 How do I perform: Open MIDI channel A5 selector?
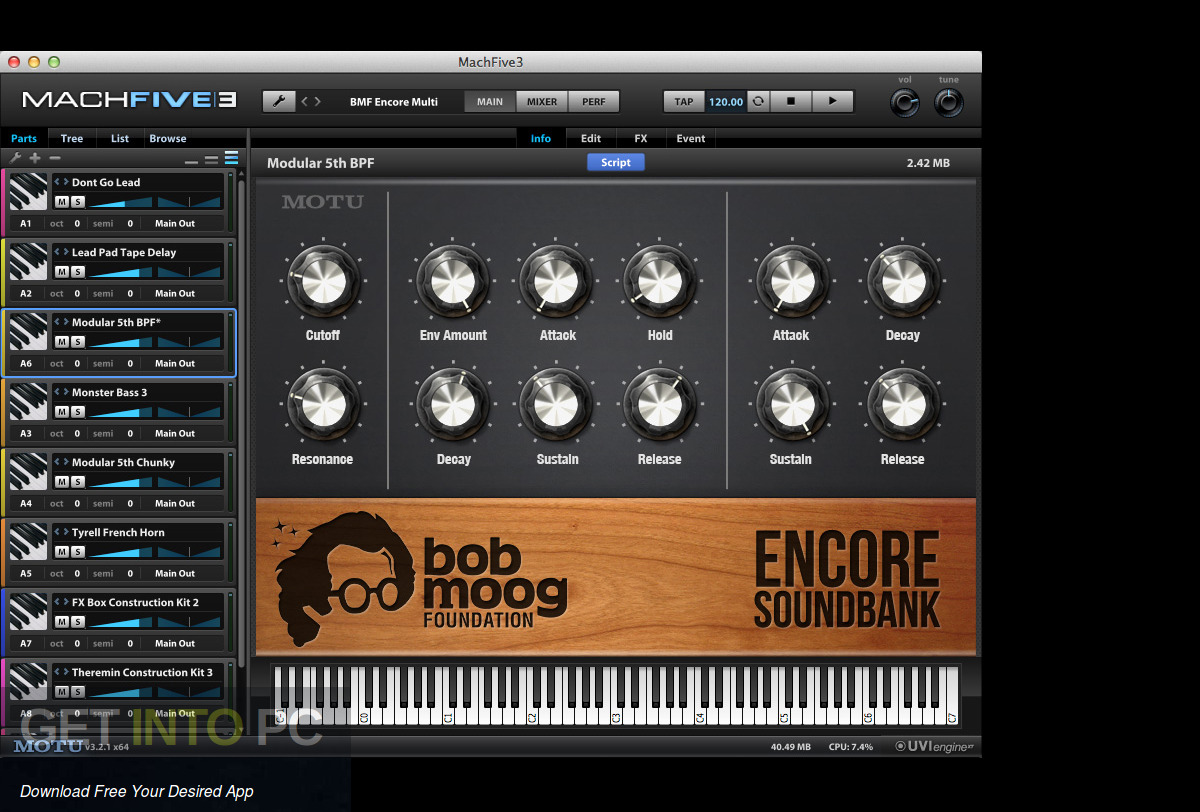tap(26, 573)
